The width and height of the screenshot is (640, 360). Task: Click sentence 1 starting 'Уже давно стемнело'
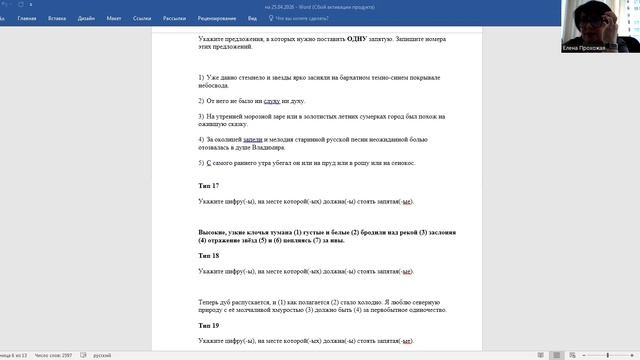click(x=319, y=82)
